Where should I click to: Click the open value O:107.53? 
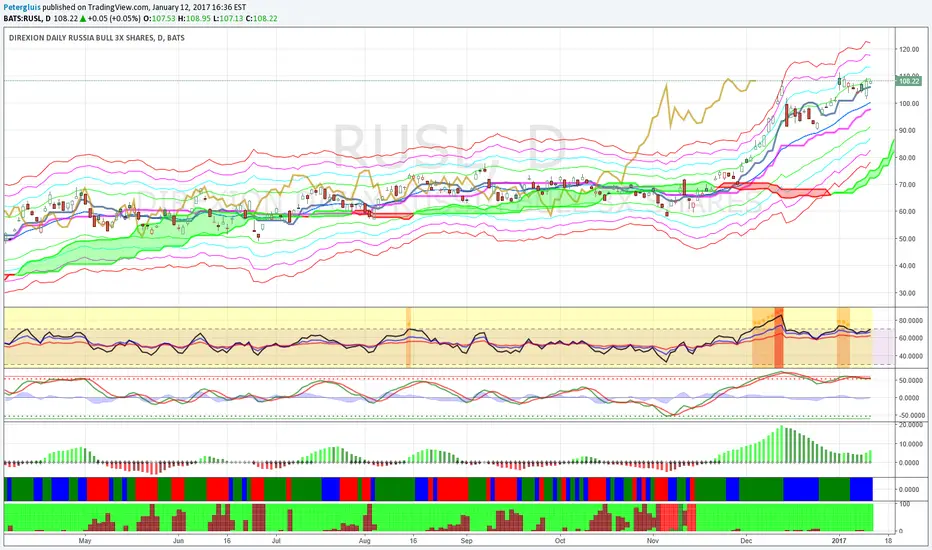coord(159,18)
